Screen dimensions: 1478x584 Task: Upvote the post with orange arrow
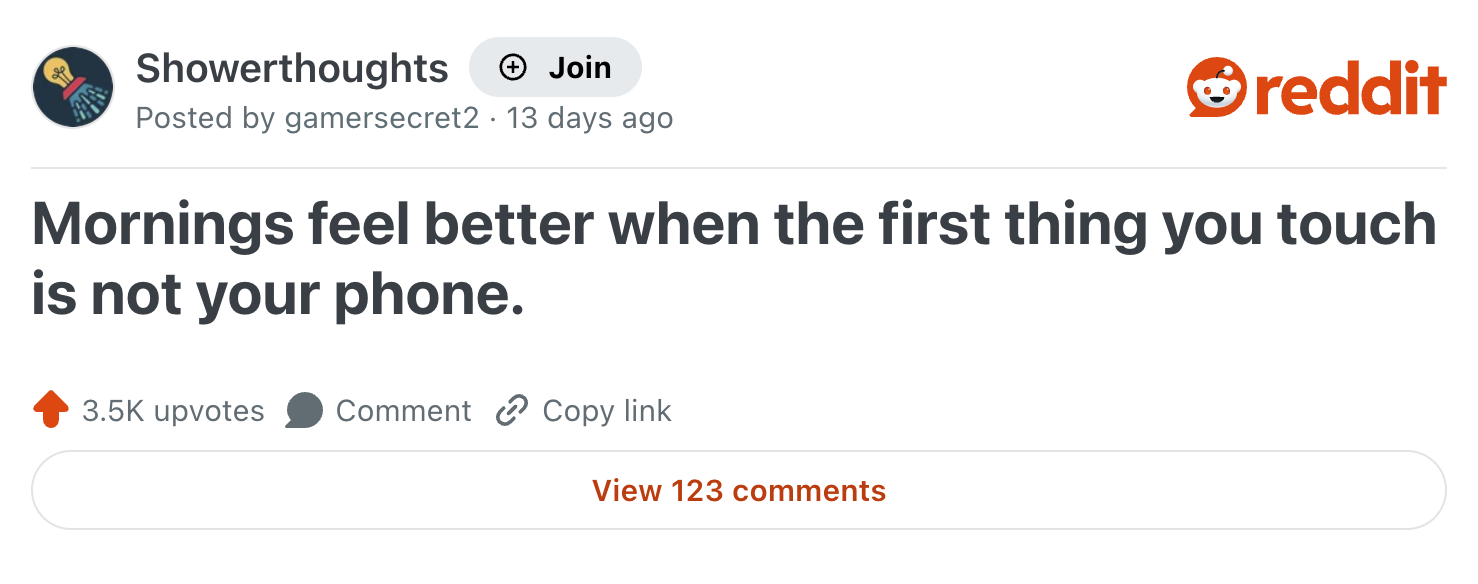point(51,410)
